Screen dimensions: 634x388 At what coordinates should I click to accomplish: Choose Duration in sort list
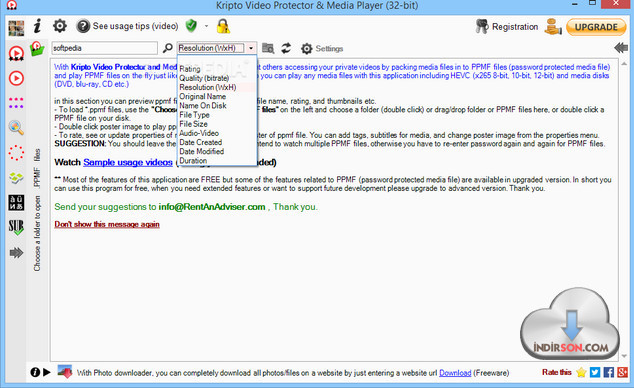[217, 160]
